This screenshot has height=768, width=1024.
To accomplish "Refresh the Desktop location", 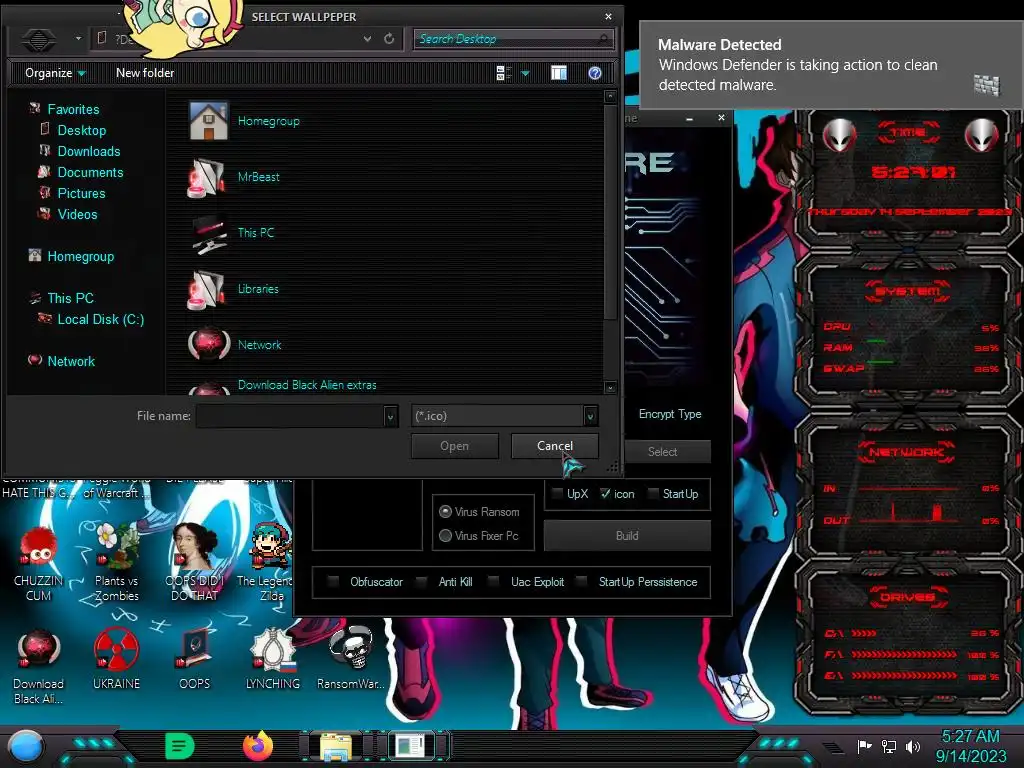I will 389,39.
